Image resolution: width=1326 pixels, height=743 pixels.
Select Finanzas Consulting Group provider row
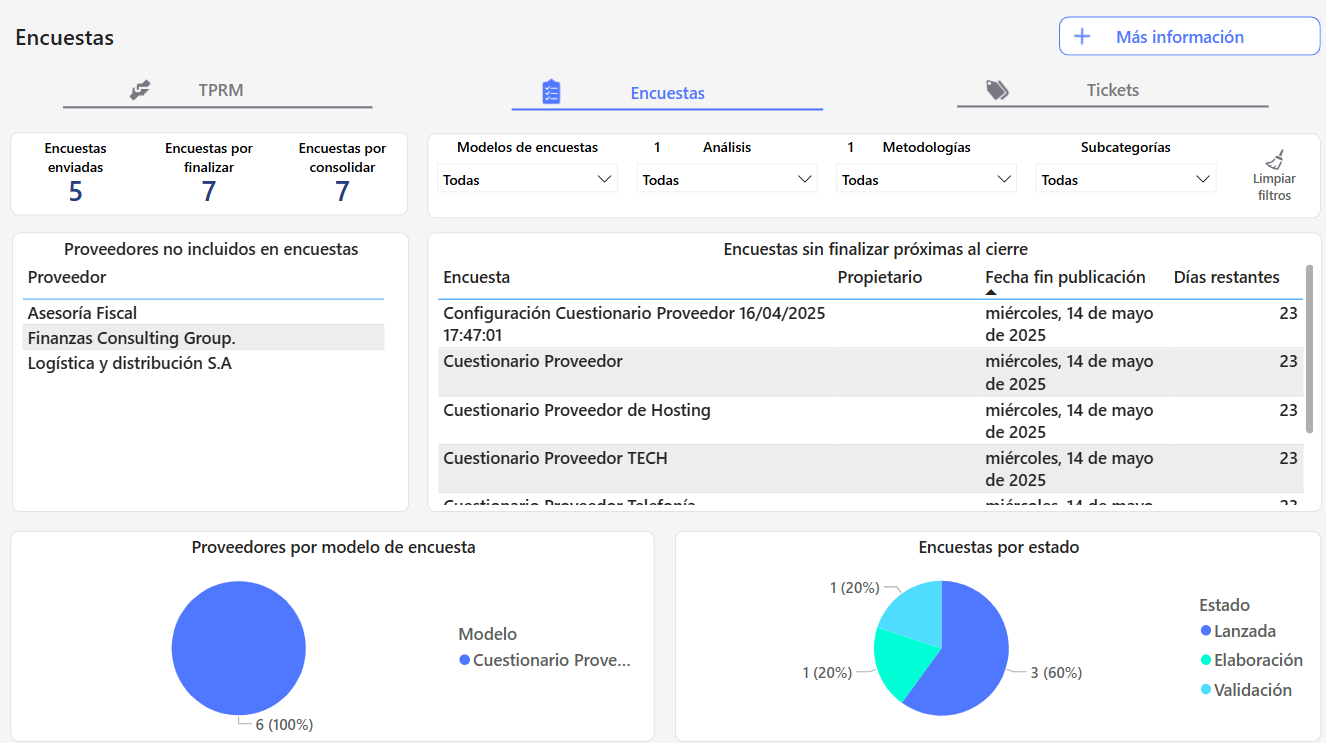tap(132, 338)
